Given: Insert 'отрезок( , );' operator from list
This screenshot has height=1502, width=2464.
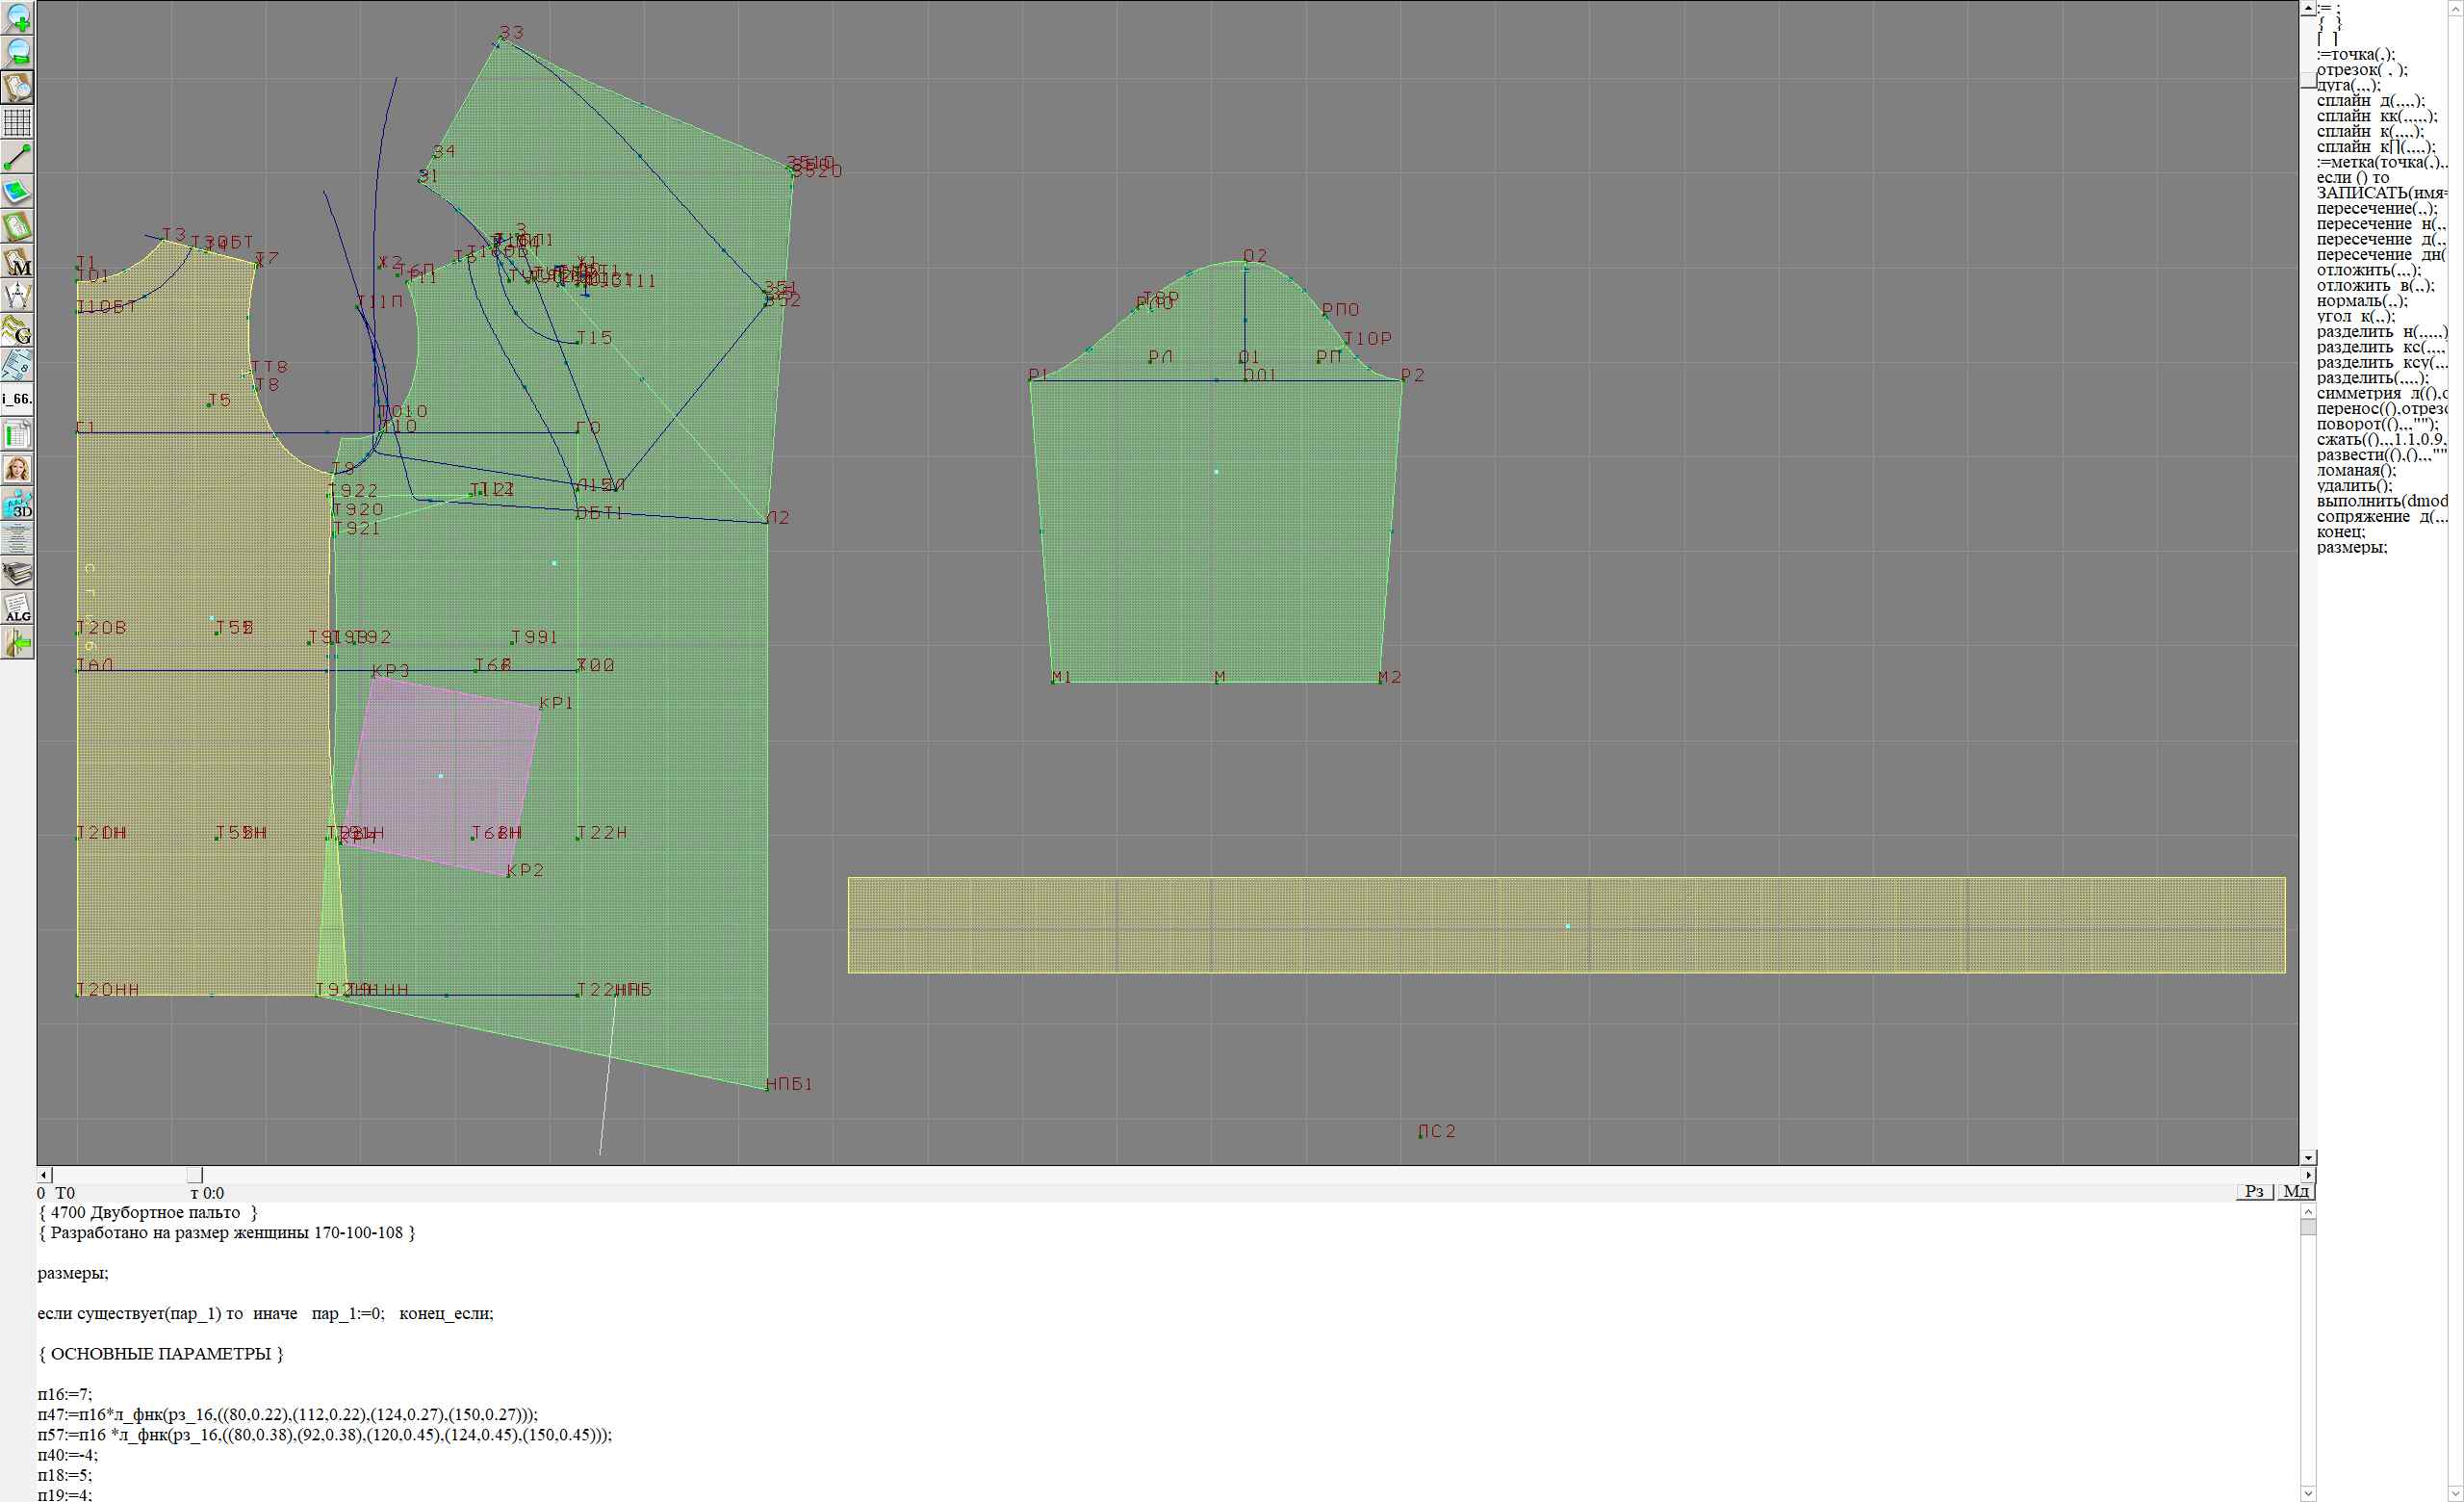Looking at the screenshot, I should pos(2362,70).
